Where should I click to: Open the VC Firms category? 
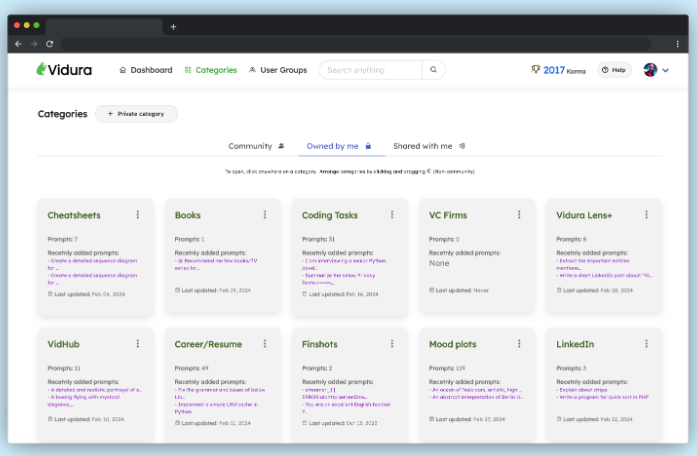[x=477, y=255]
